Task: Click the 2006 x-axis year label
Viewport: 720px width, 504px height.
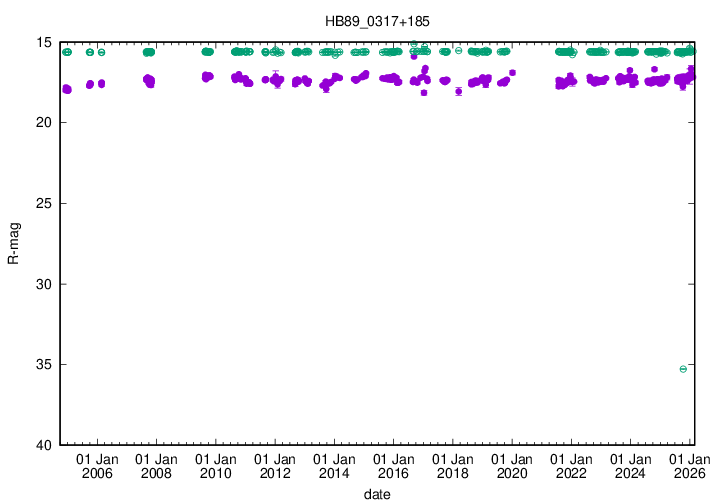Action: pyautogui.click(x=97, y=473)
